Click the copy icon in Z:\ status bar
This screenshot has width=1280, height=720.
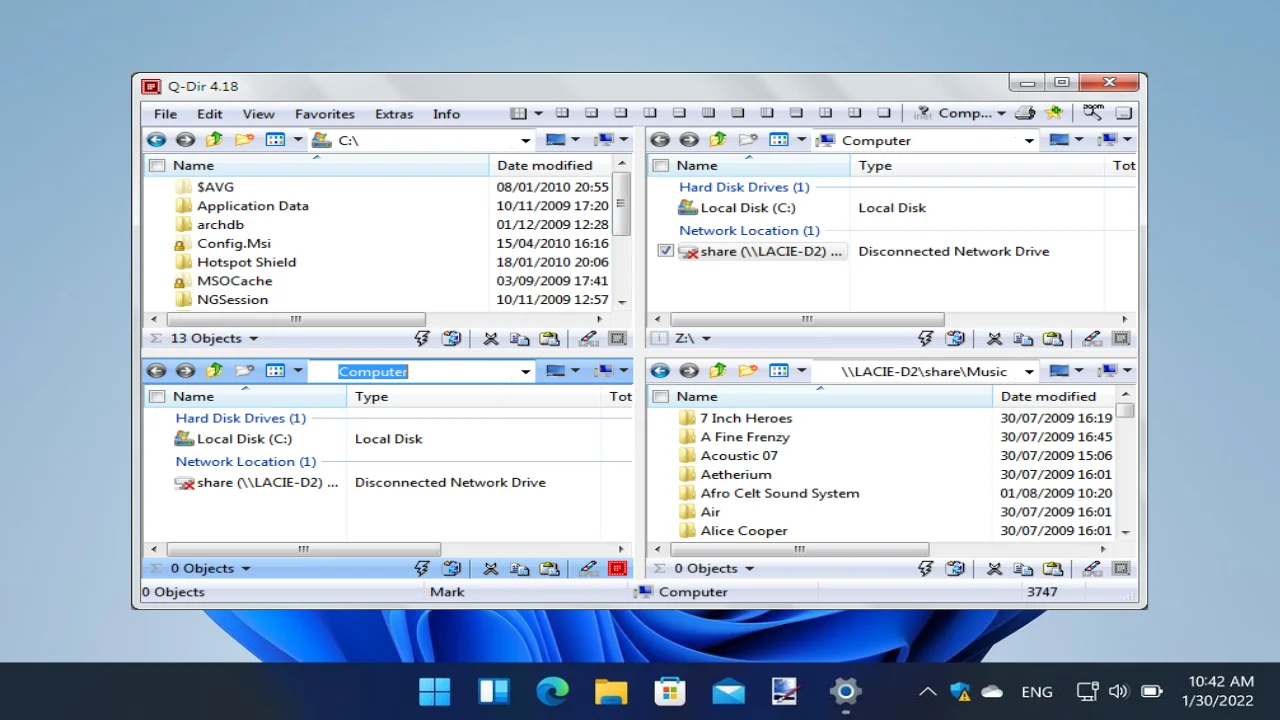1023,339
